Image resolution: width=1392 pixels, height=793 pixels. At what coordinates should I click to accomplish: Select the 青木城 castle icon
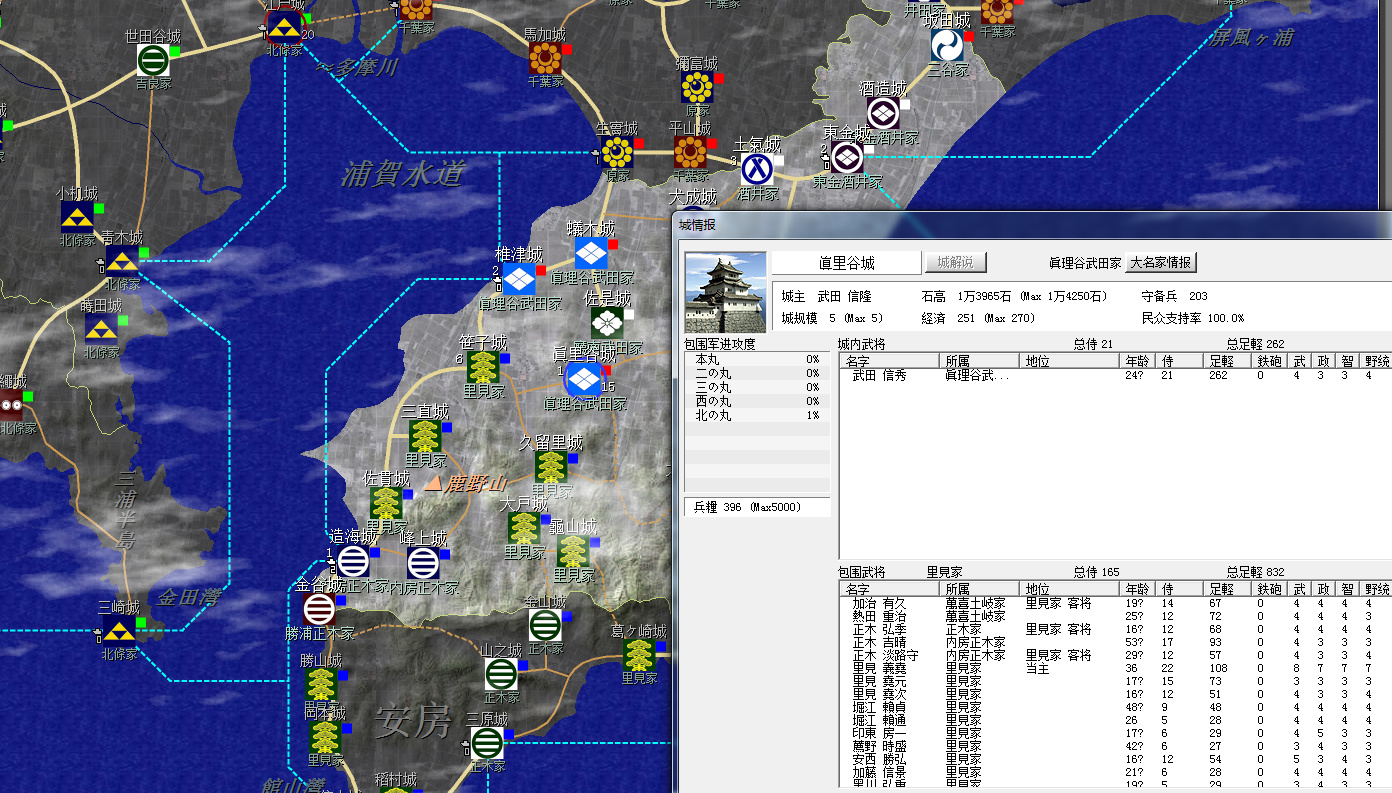pyautogui.click(x=122, y=262)
